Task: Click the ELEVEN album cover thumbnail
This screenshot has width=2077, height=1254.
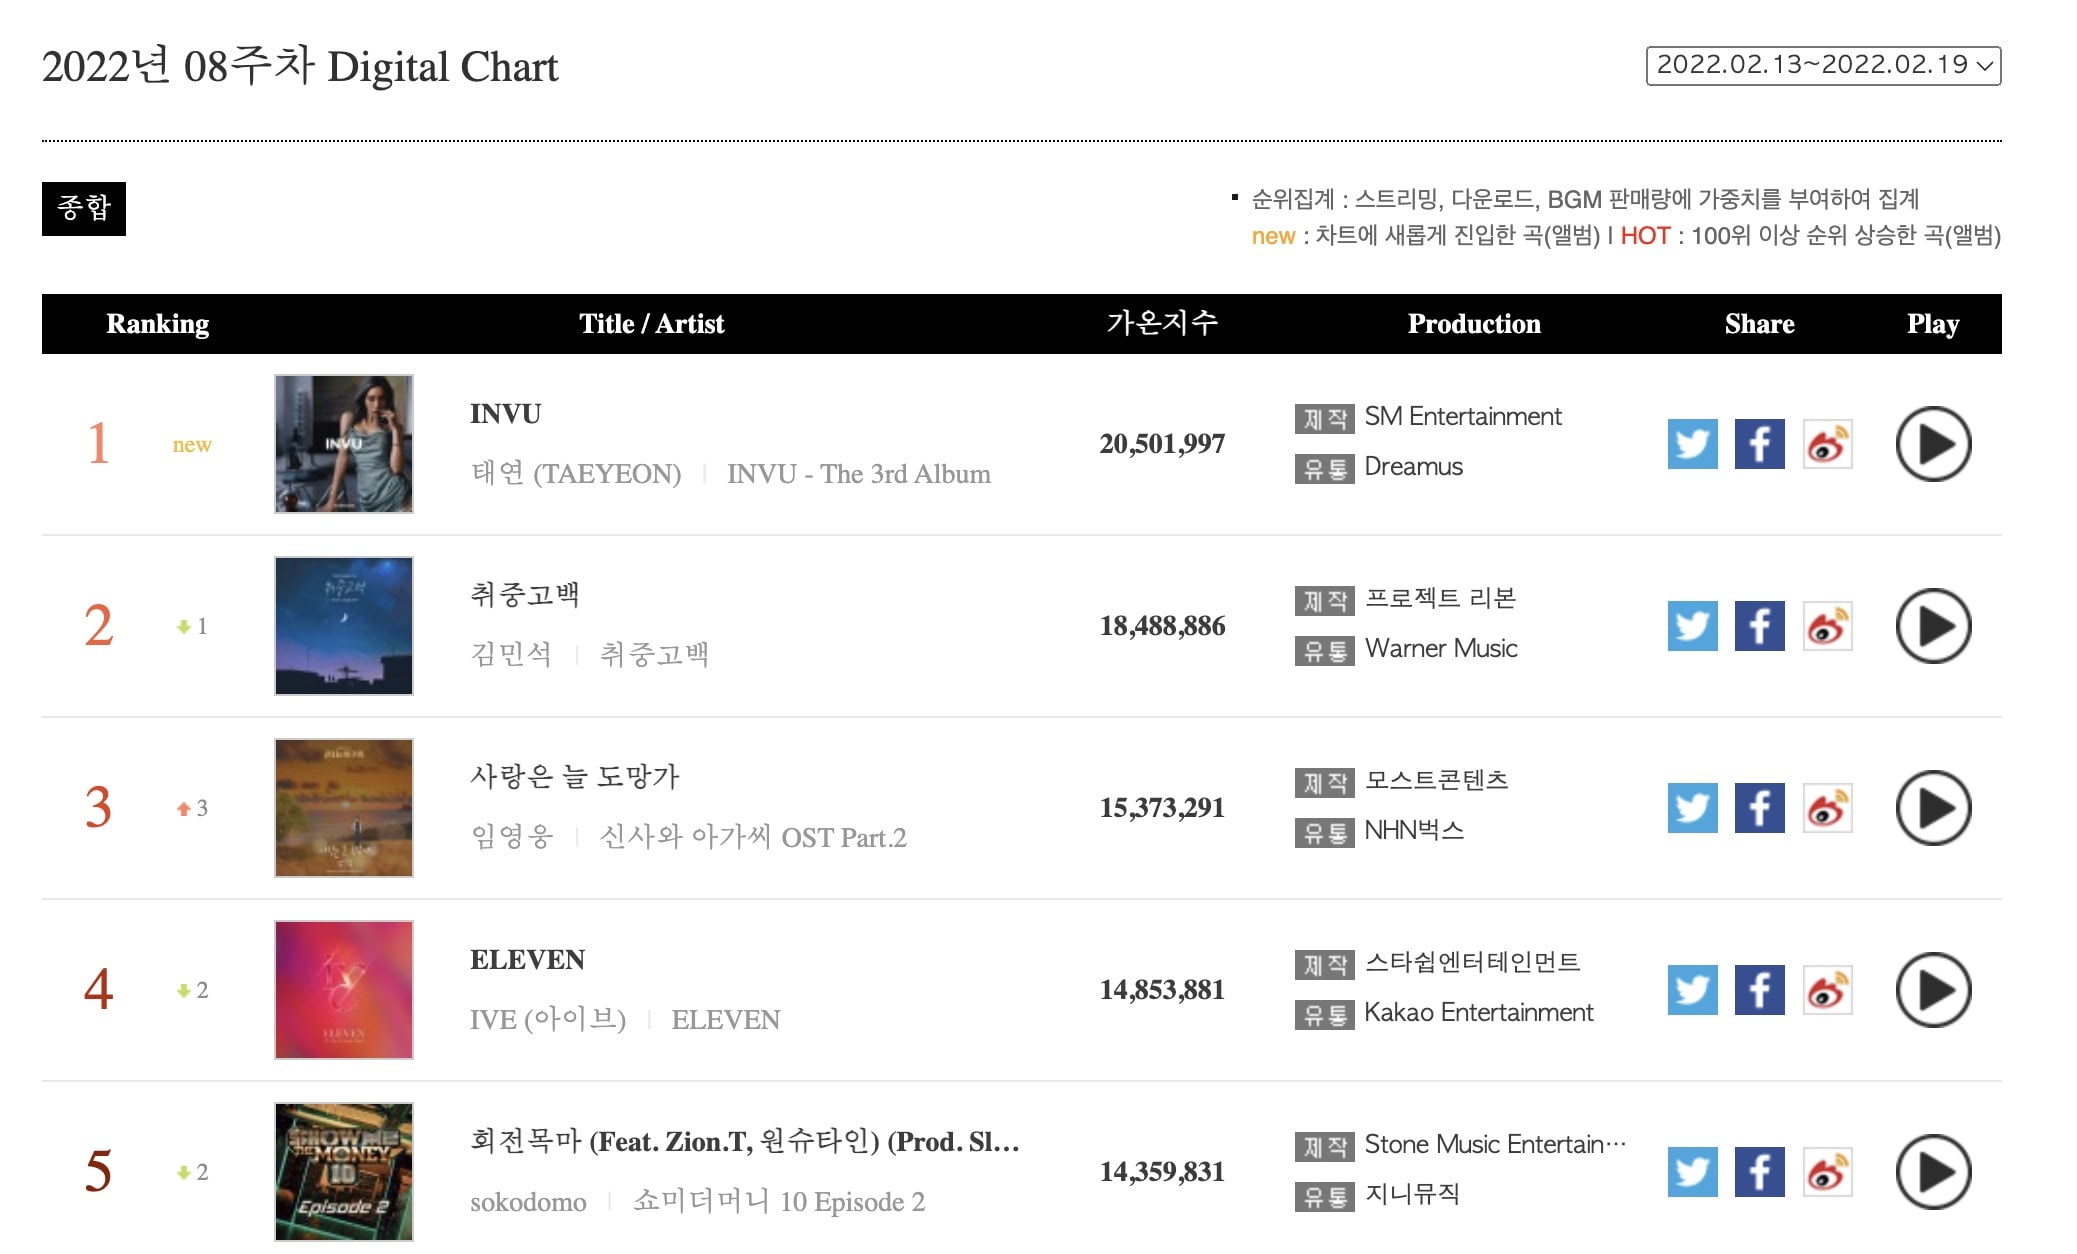Action: [344, 990]
